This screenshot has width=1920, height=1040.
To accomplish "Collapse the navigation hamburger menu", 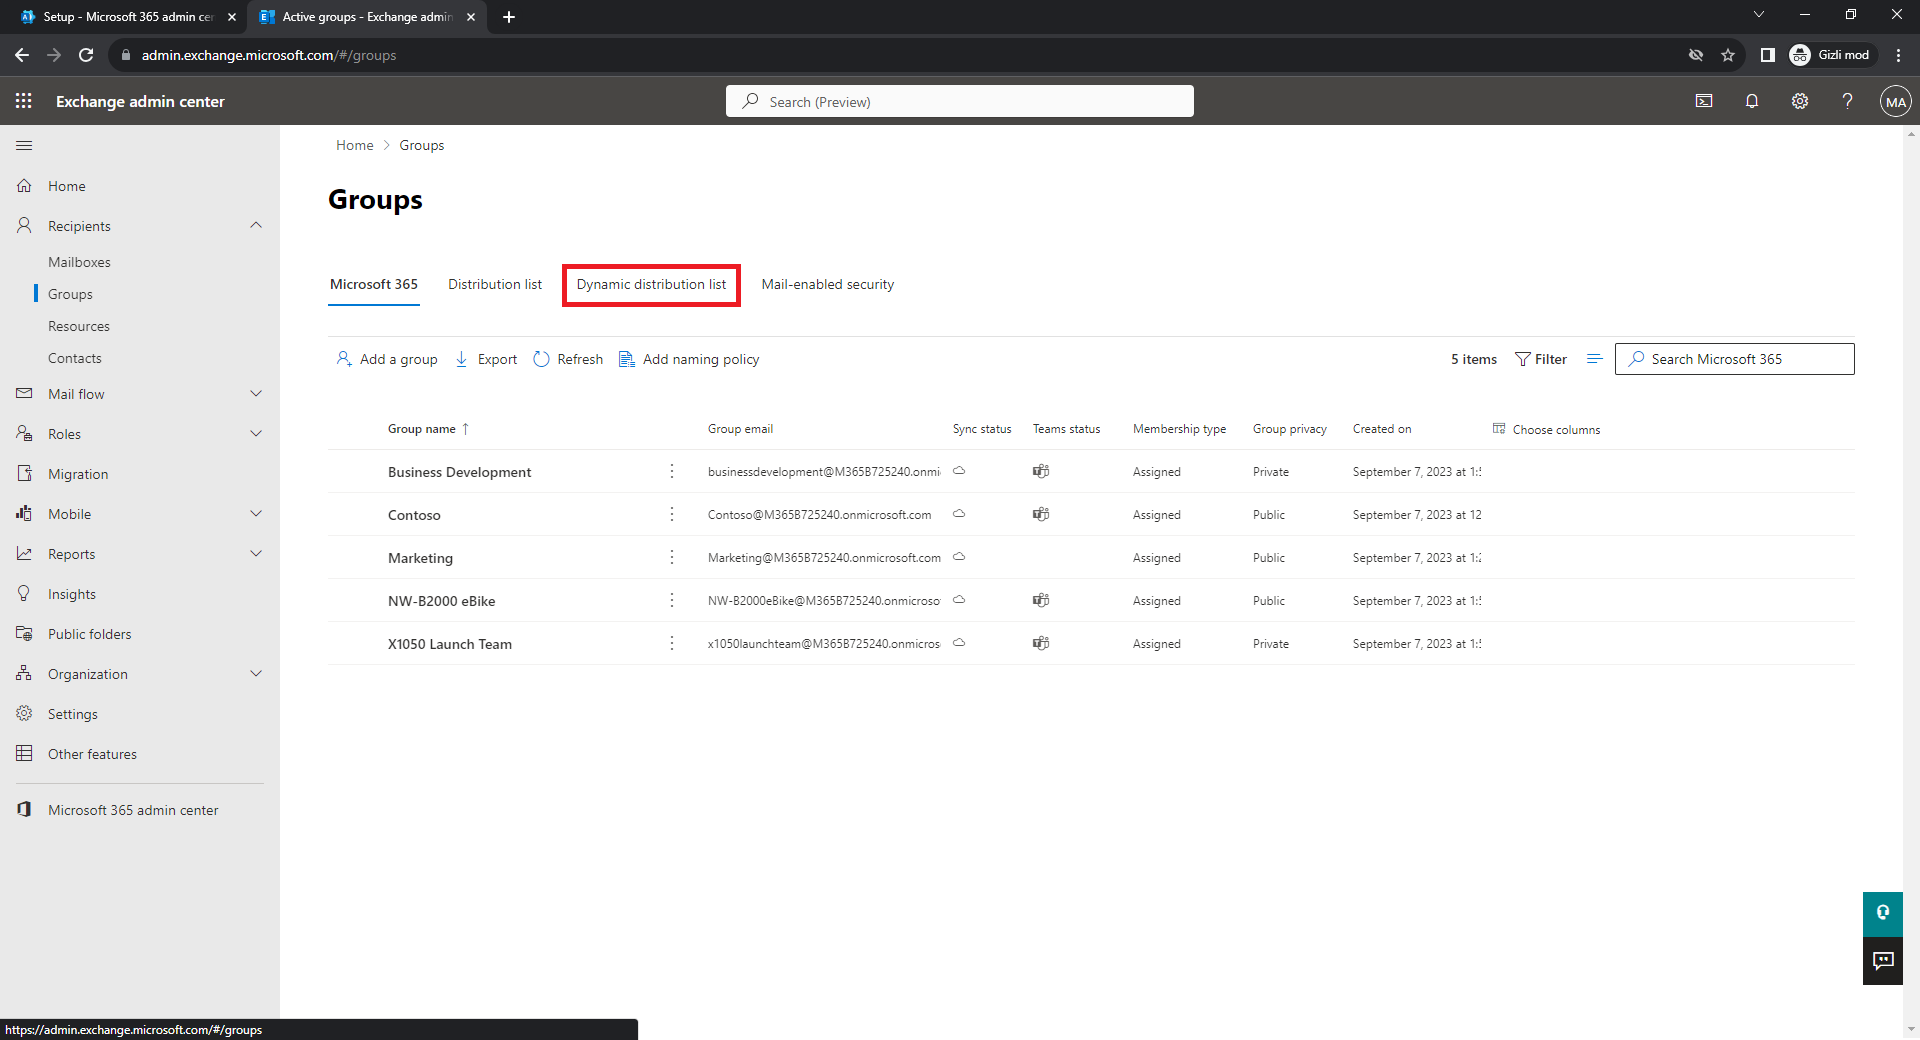I will [x=24, y=146].
